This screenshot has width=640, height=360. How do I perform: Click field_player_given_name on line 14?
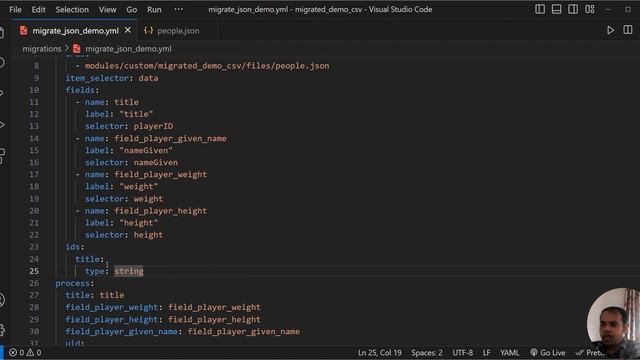(171, 138)
